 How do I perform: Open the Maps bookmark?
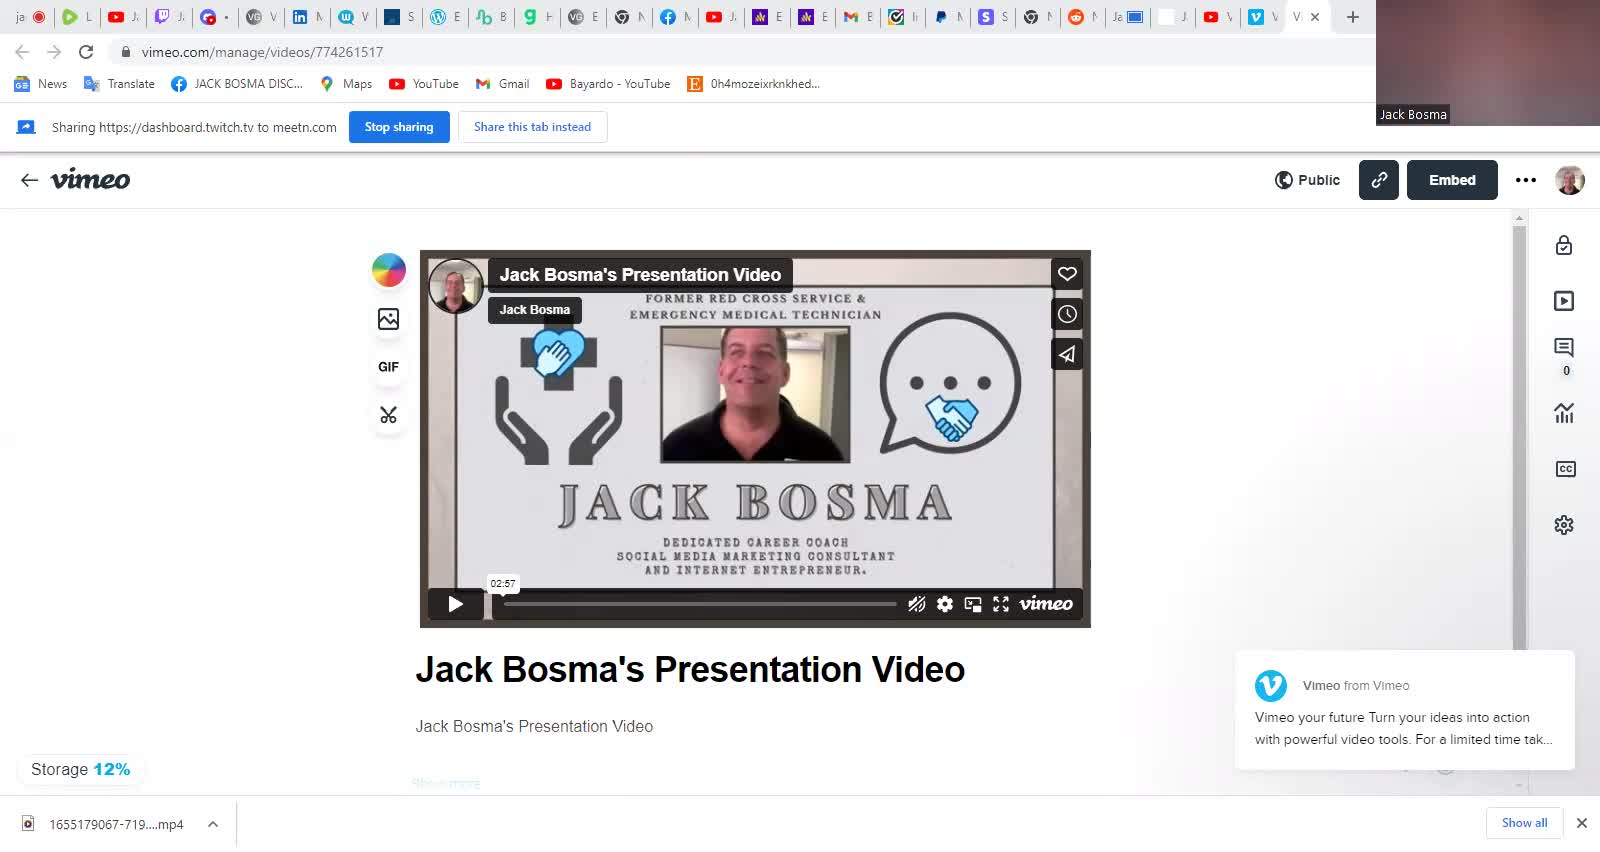[x=346, y=84]
